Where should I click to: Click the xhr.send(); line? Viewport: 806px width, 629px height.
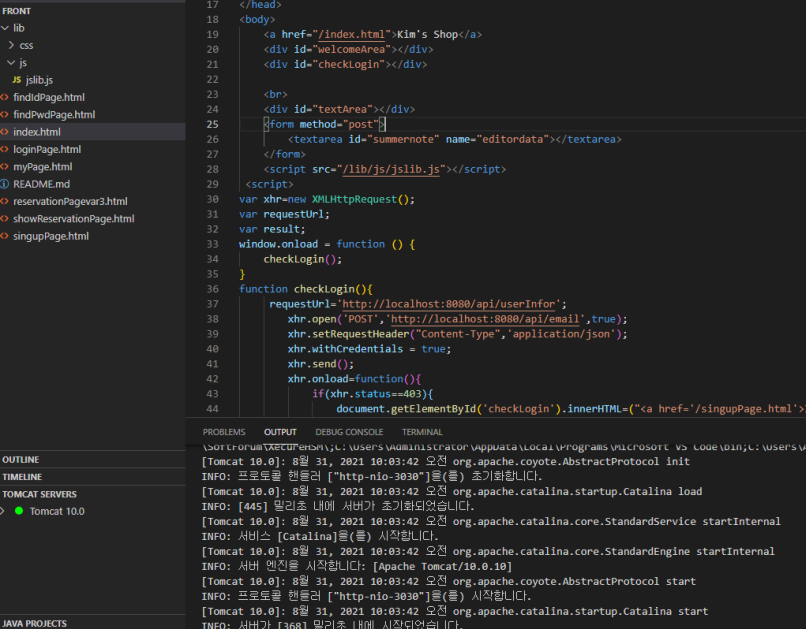coord(321,364)
